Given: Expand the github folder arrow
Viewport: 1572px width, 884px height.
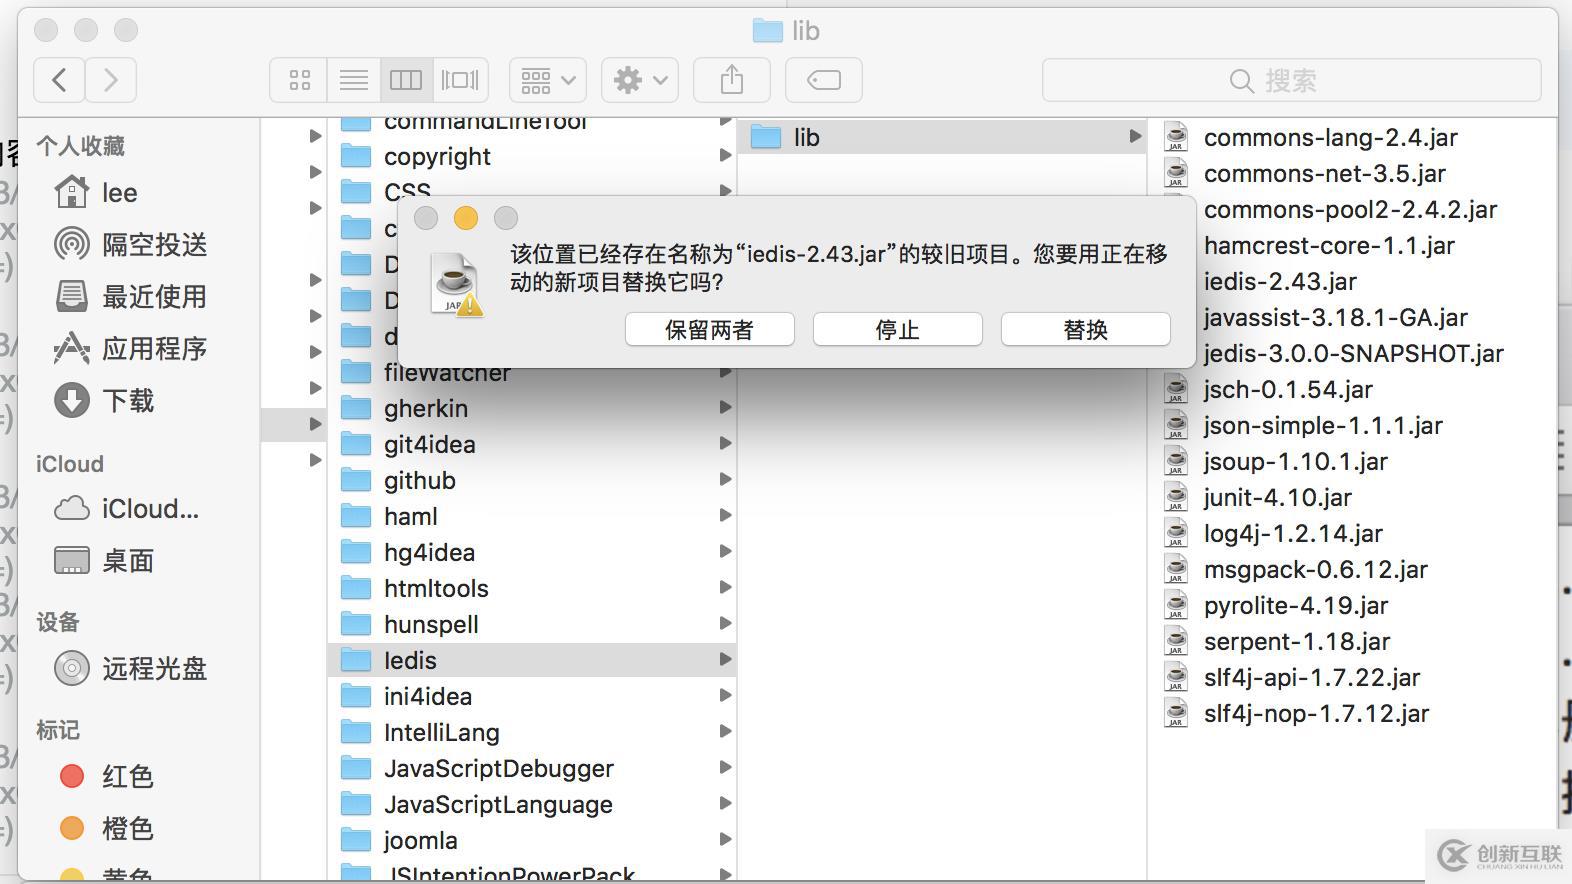Looking at the screenshot, I should pyautogui.click(x=725, y=480).
